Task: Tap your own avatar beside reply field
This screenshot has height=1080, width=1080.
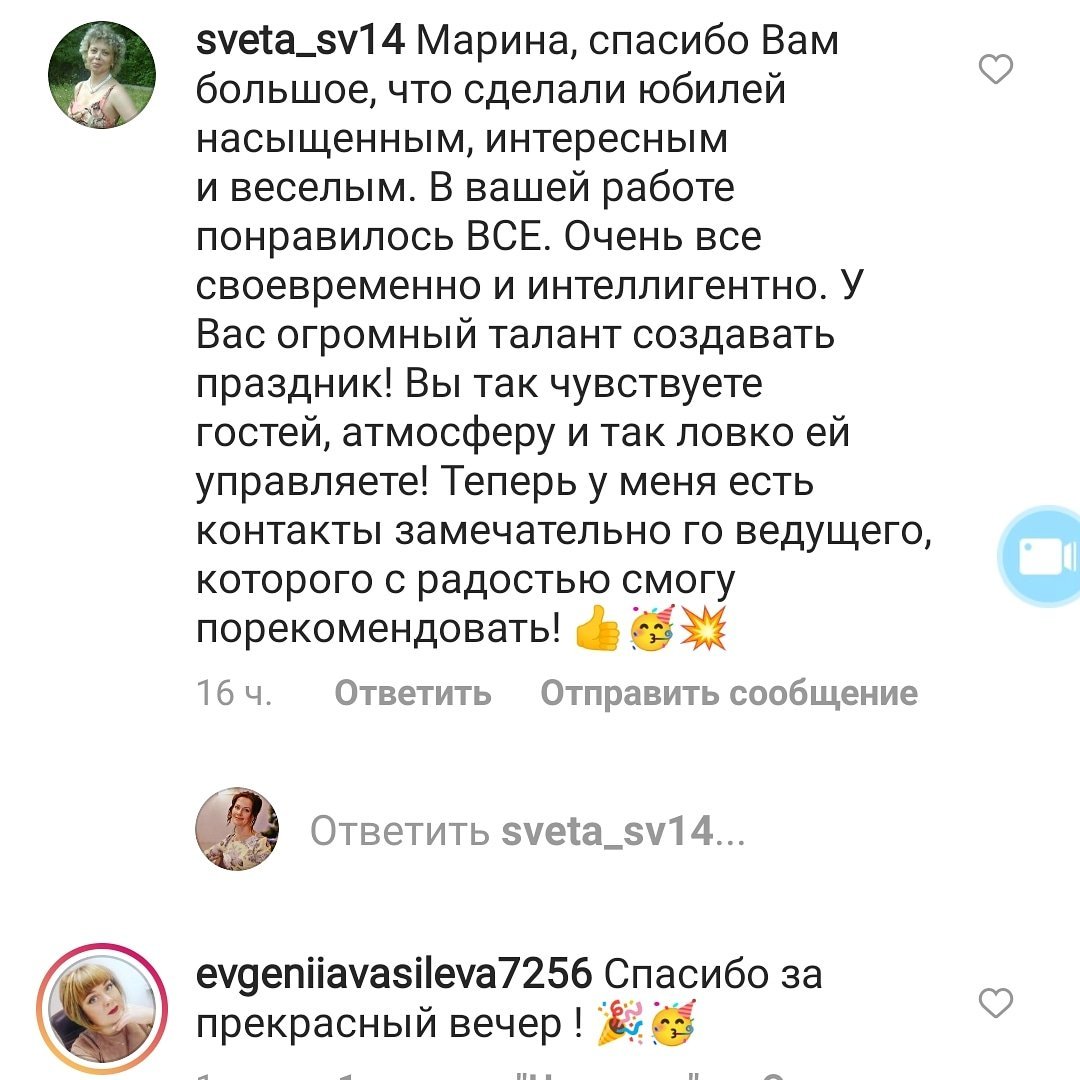Action: [237, 829]
